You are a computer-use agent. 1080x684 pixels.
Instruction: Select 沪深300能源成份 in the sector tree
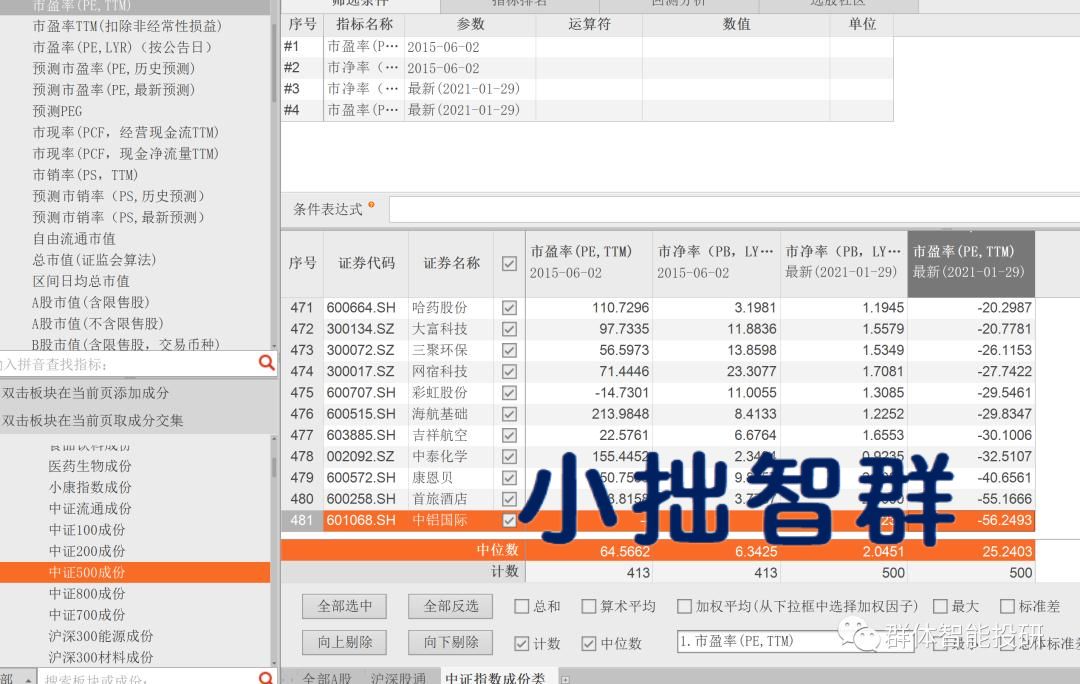(x=101, y=636)
